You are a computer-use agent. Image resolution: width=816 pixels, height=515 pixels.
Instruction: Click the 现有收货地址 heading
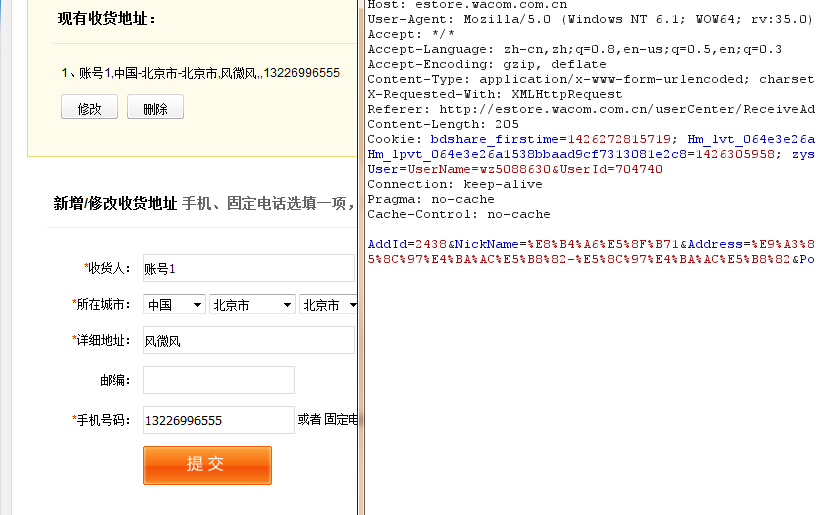coord(107,19)
